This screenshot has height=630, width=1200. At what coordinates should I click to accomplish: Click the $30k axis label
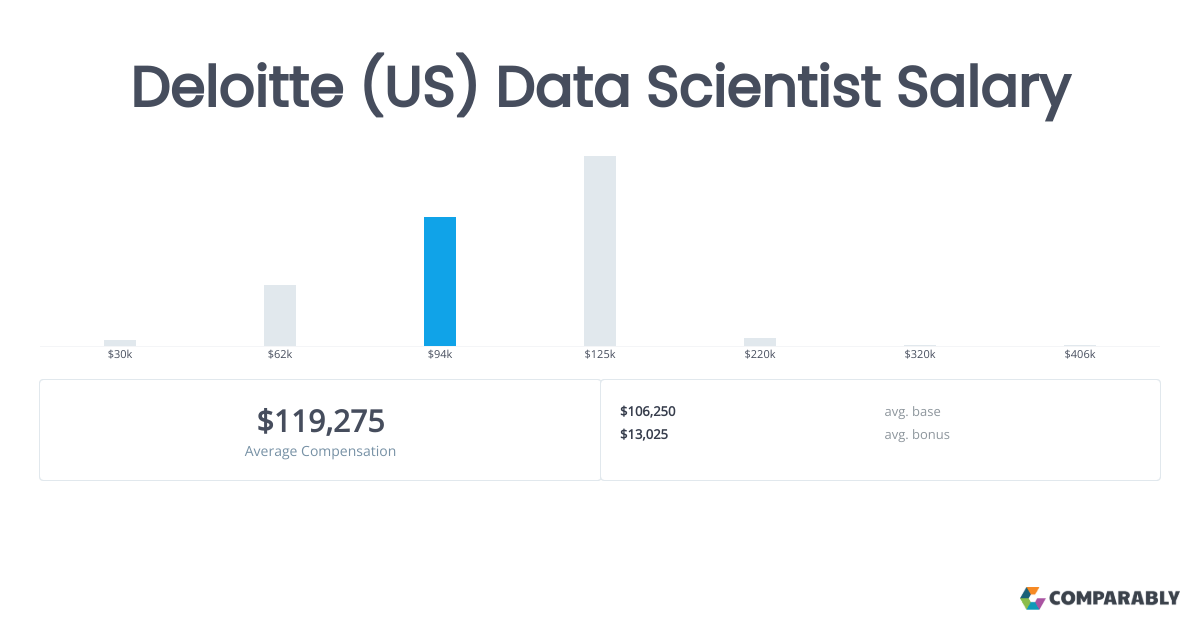(x=120, y=355)
